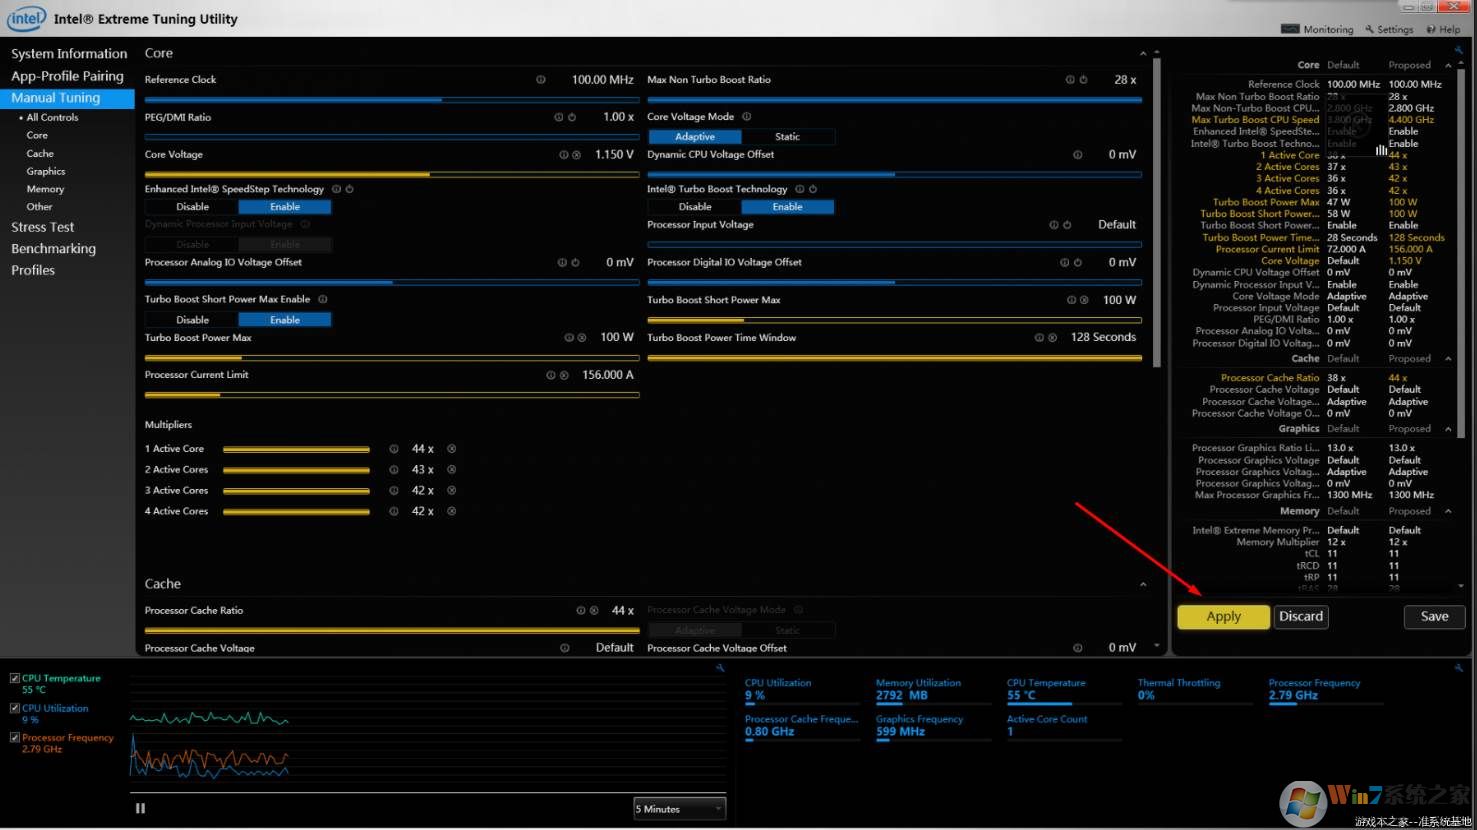Collapse the Cache section chevron in main panel

pos(1143,584)
